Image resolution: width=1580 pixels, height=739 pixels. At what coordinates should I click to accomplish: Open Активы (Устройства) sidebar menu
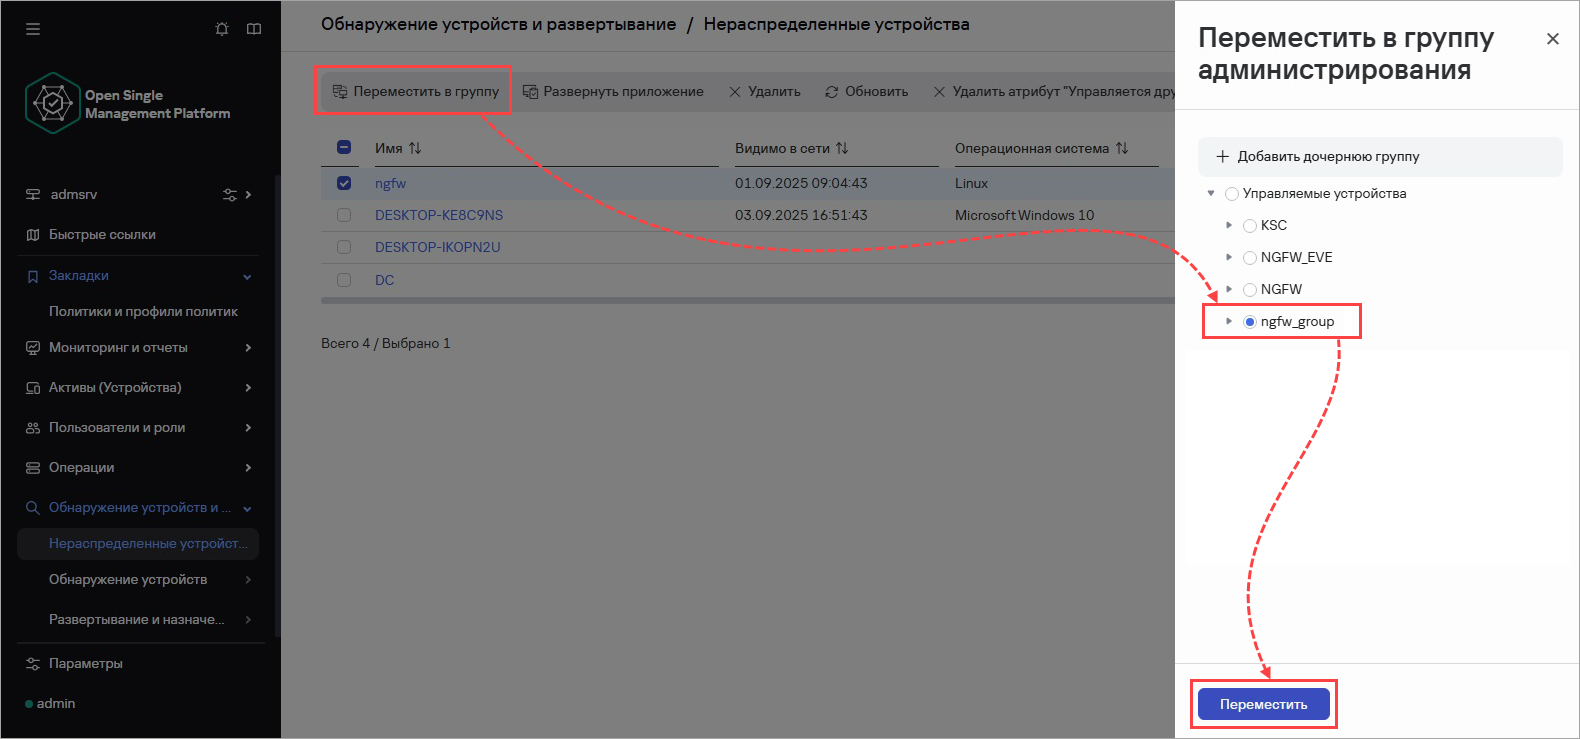138,388
